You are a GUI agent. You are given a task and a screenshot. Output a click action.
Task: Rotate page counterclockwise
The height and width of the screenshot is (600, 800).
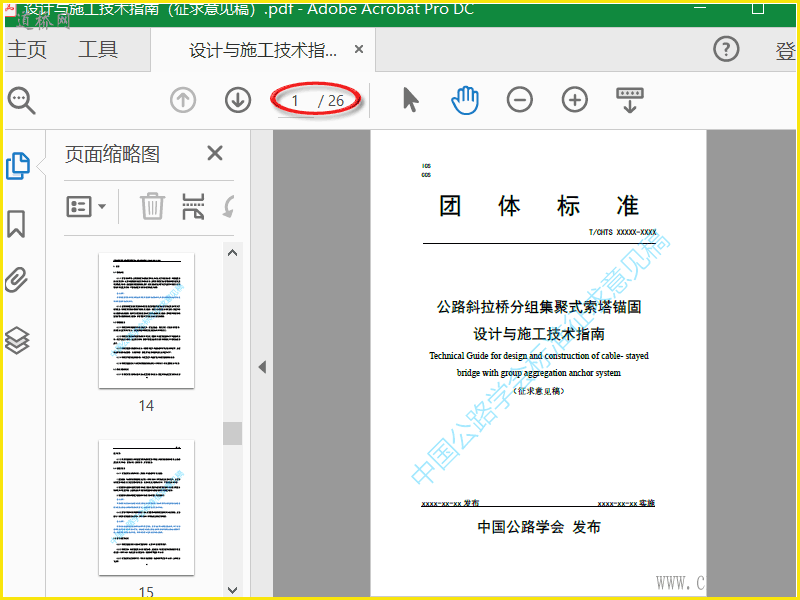click(x=229, y=206)
